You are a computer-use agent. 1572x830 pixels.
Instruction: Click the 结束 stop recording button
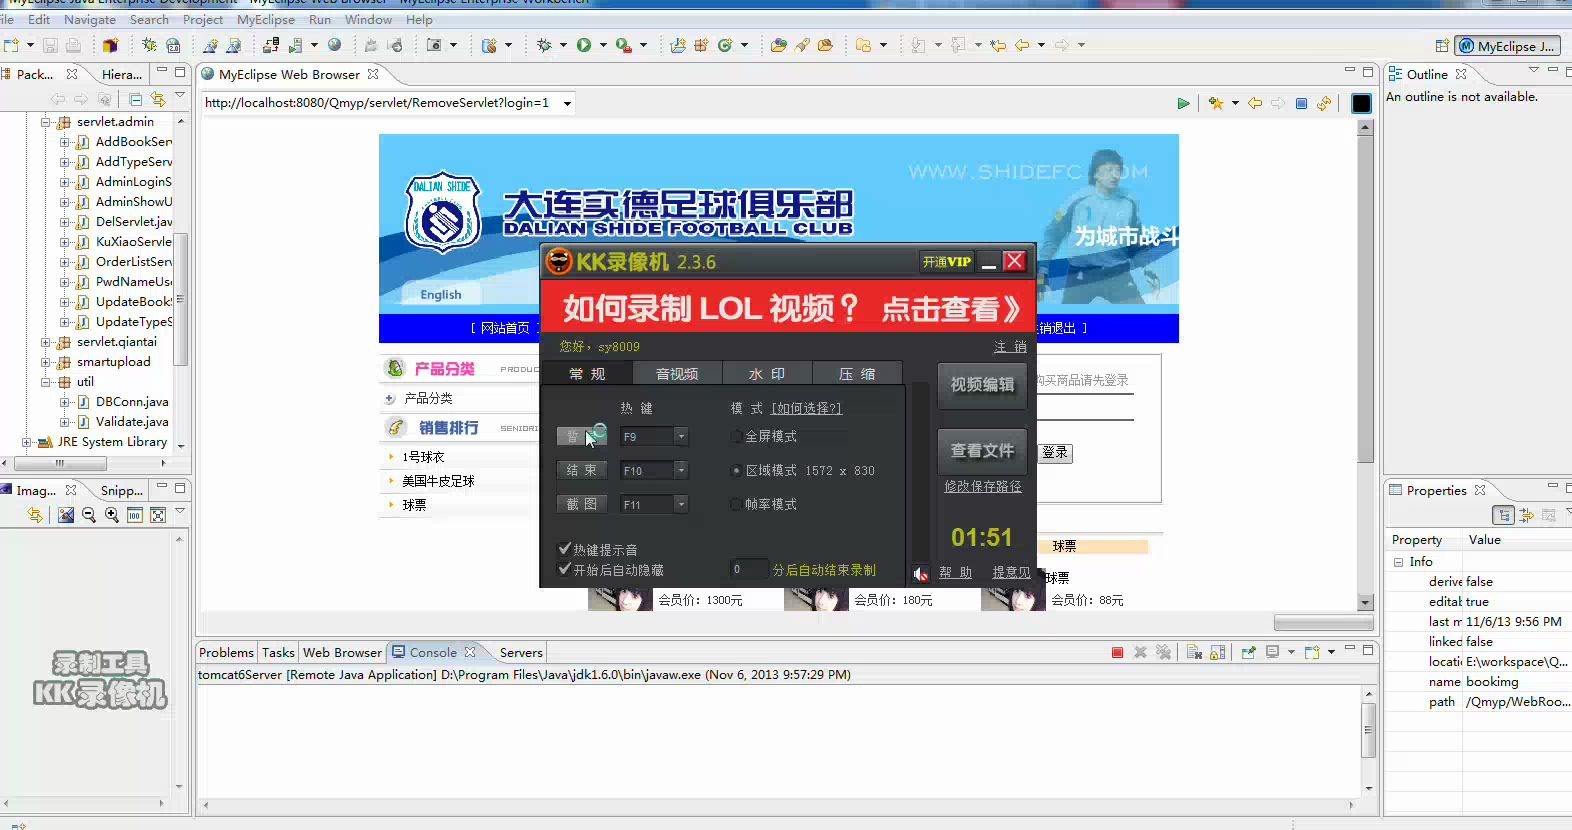(x=582, y=470)
